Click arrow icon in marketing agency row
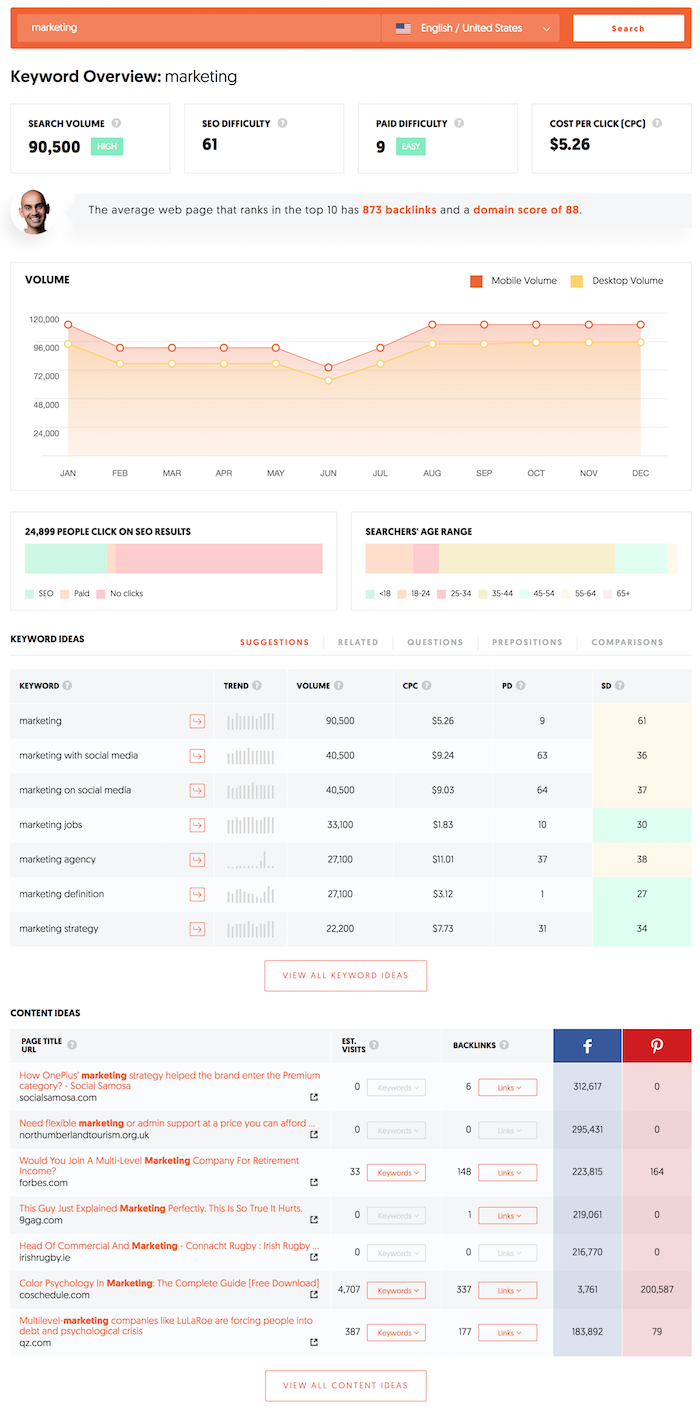Image resolution: width=700 pixels, height=1415 pixels. [x=197, y=860]
